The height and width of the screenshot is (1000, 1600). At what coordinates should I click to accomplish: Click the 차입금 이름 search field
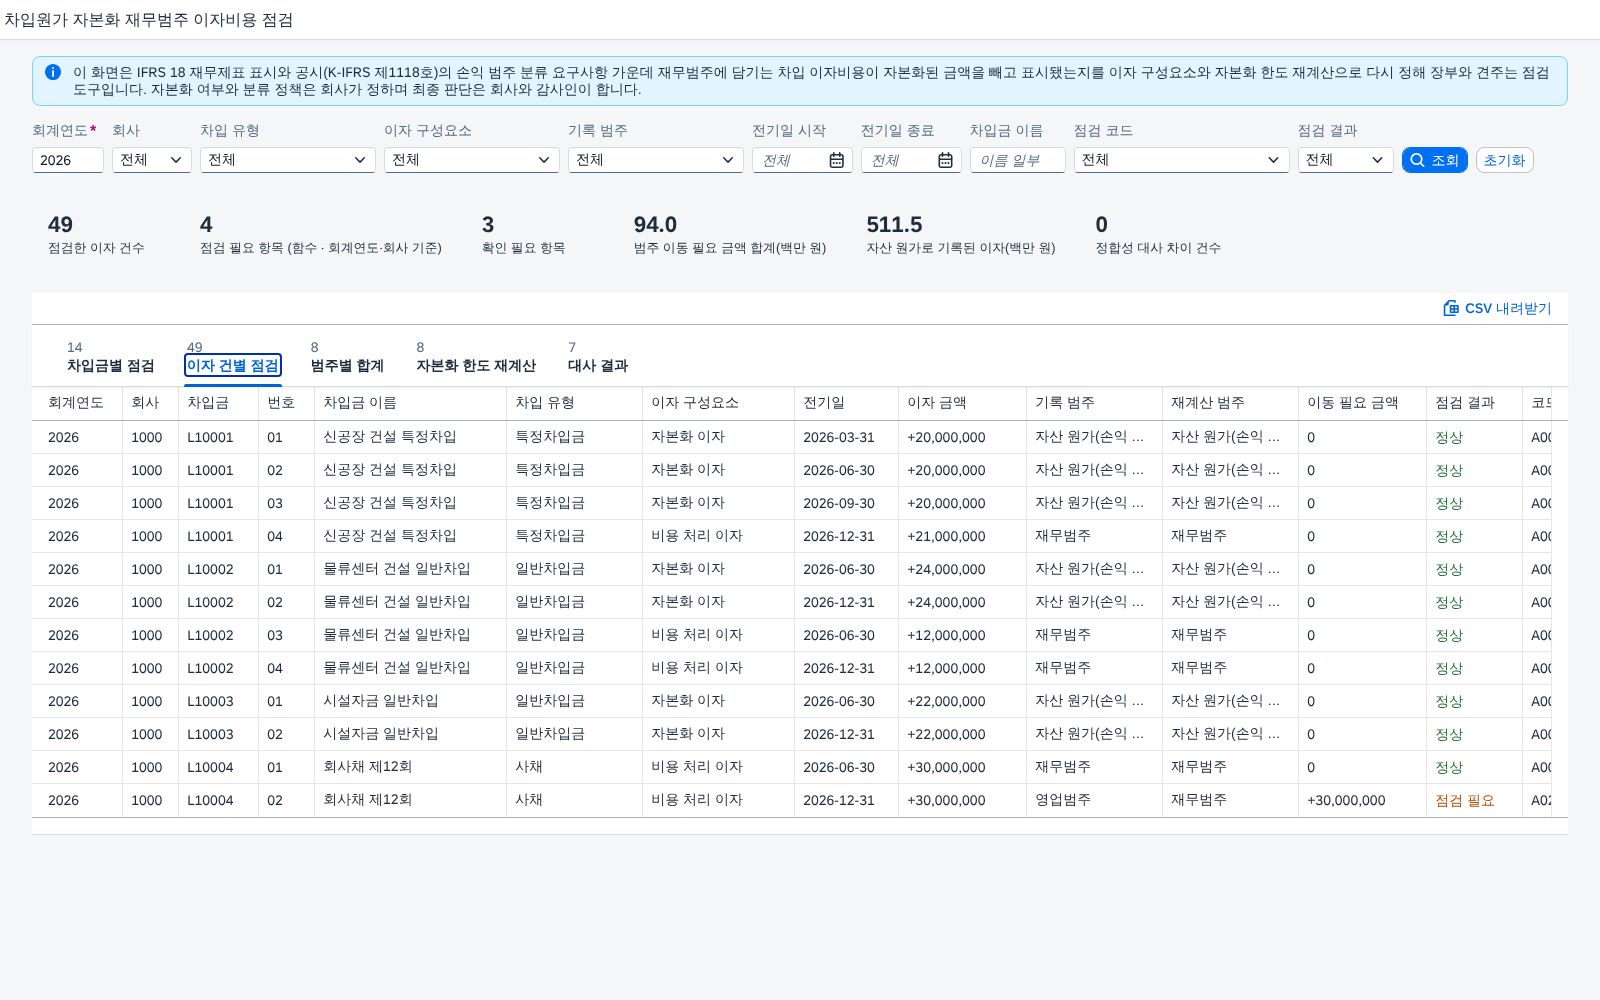[1017, 160]
